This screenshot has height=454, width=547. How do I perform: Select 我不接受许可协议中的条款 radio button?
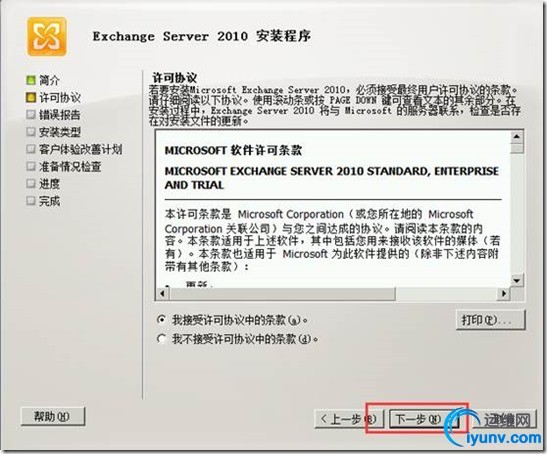161,338
